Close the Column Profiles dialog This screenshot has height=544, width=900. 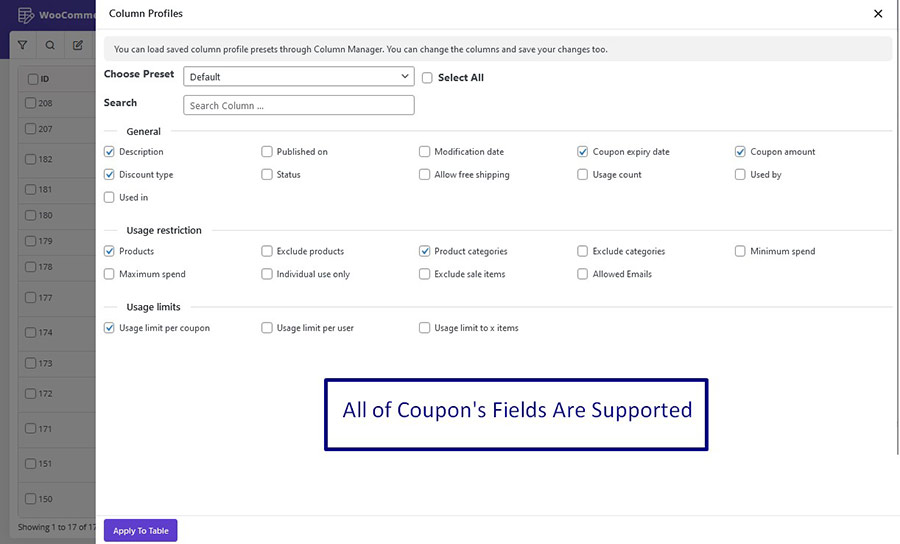[x=878, y=14]
